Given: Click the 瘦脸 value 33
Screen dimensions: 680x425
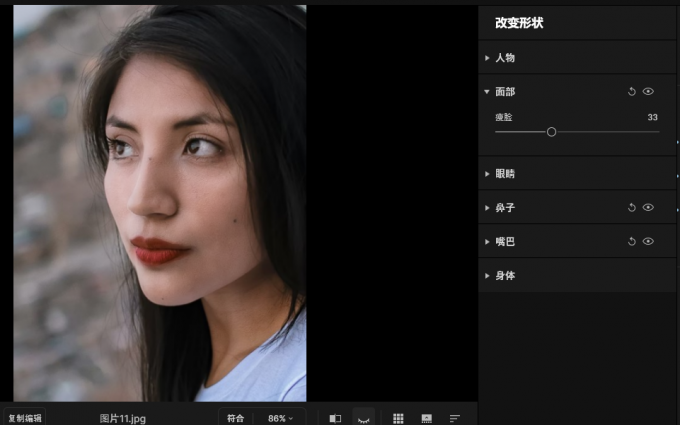Looking at the screenshot, I should [x=652, y=117].
